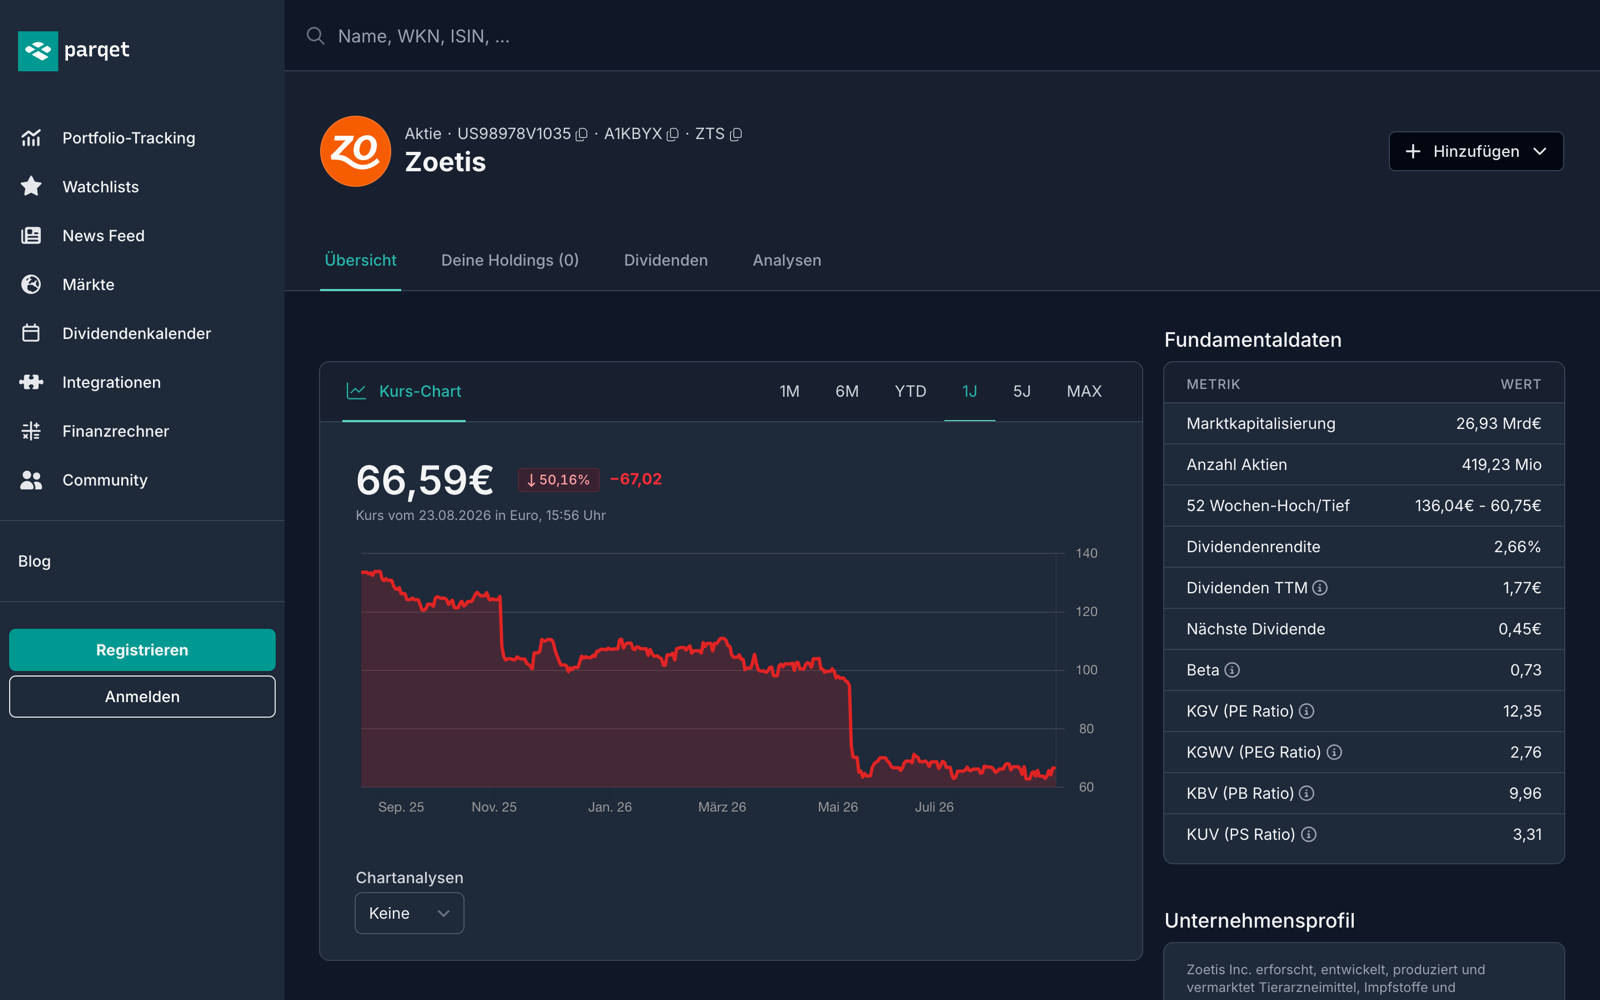This screenshot has width=1600, height=1000.
Task: Open the Deine Holdings (0) tab
Action: coord(510,260)
